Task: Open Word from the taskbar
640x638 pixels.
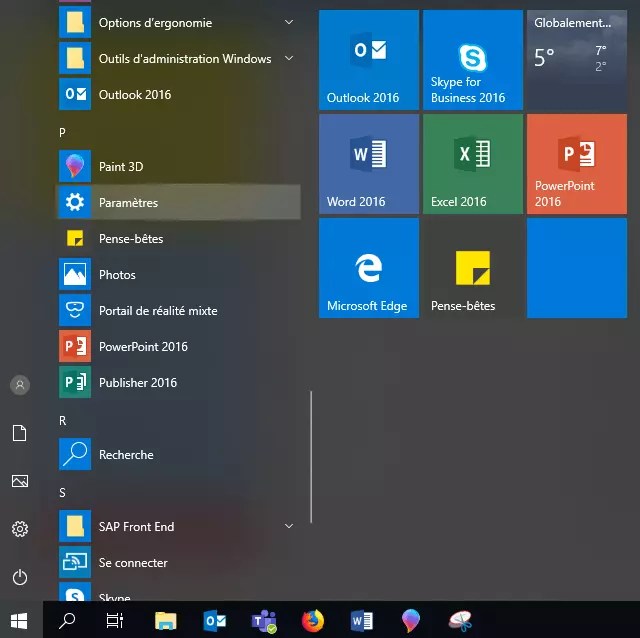Action: tap(362, 621)
